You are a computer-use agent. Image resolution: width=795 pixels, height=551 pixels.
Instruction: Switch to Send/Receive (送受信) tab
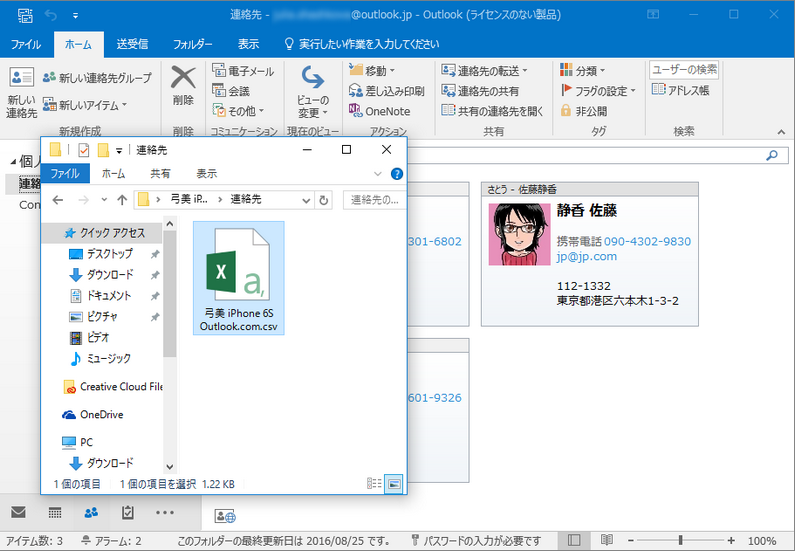(x=132, y=44)
